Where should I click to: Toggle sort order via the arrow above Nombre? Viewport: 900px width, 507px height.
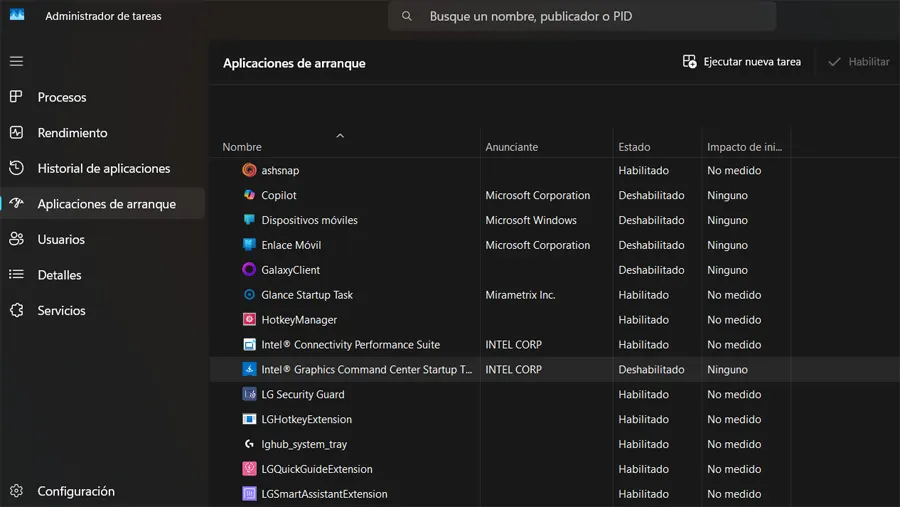[340, 136]
